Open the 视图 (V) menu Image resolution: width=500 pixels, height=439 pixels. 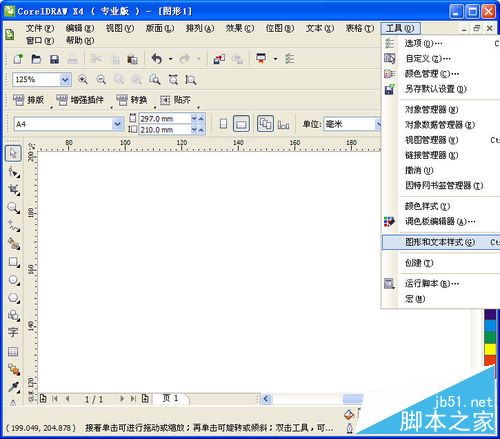pos(120,28)
